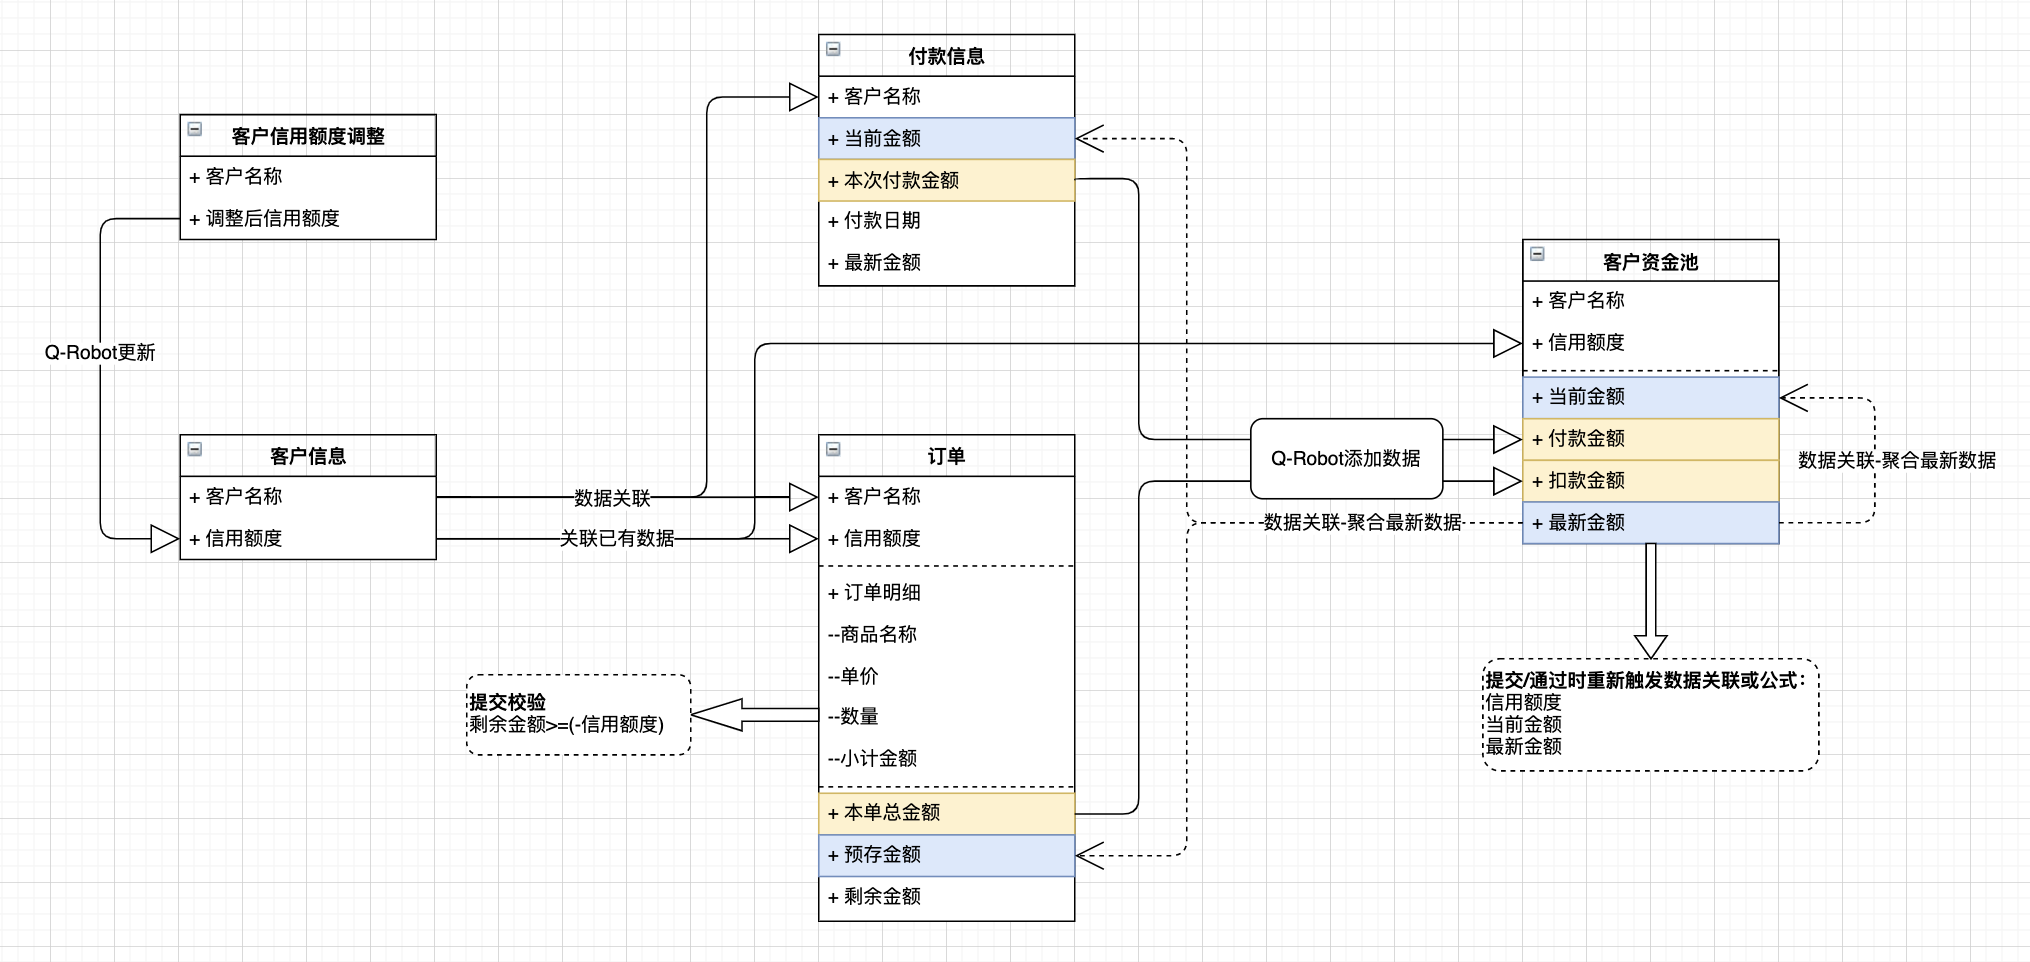This screenshot has width=2030, height=962.
Task: Select the Q-Robot添加数据 rounded box
Action: pyautogui.click(x=1346, y=459)
